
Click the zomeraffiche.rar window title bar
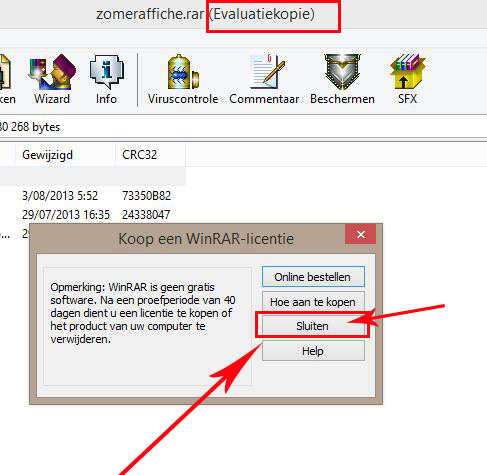point(205,14)
